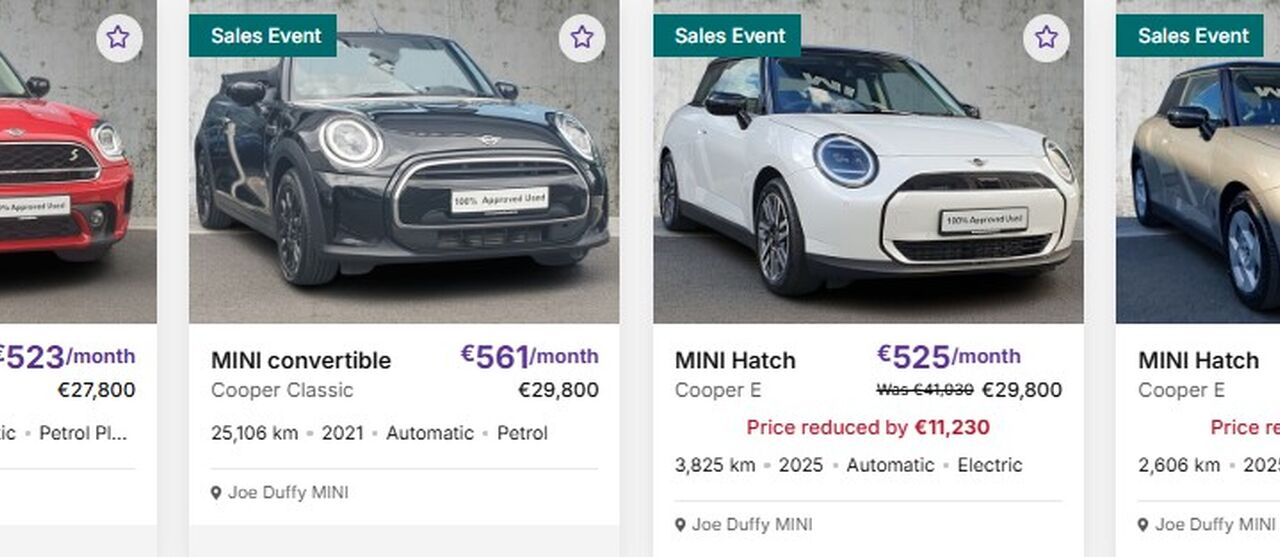Image resolution: width=1280 pixels, height=557 pixels.
Task: Click the €525/month price
Action: click(949, 356)
